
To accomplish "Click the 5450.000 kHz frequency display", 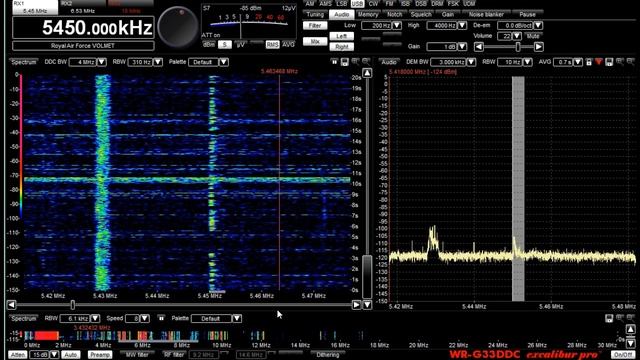I will coord(83,28).
